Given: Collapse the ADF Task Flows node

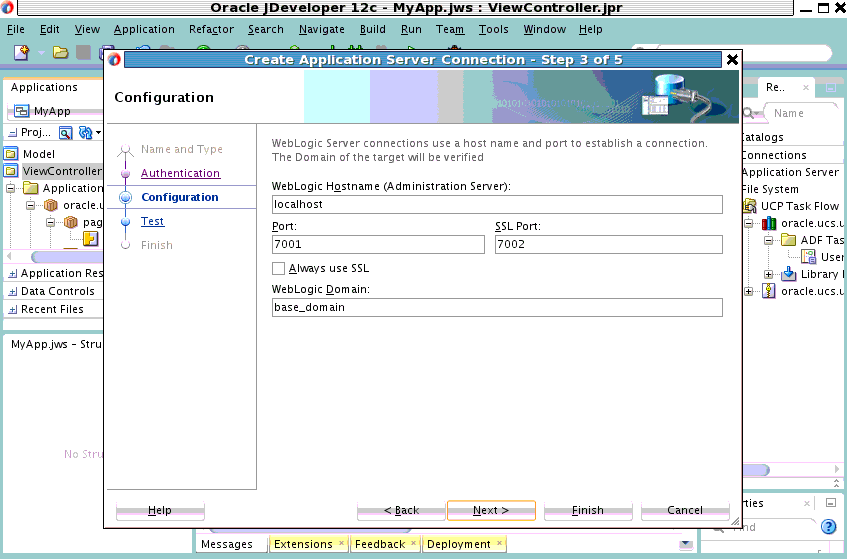Looking at the screenshot, I should click(769, 240).
